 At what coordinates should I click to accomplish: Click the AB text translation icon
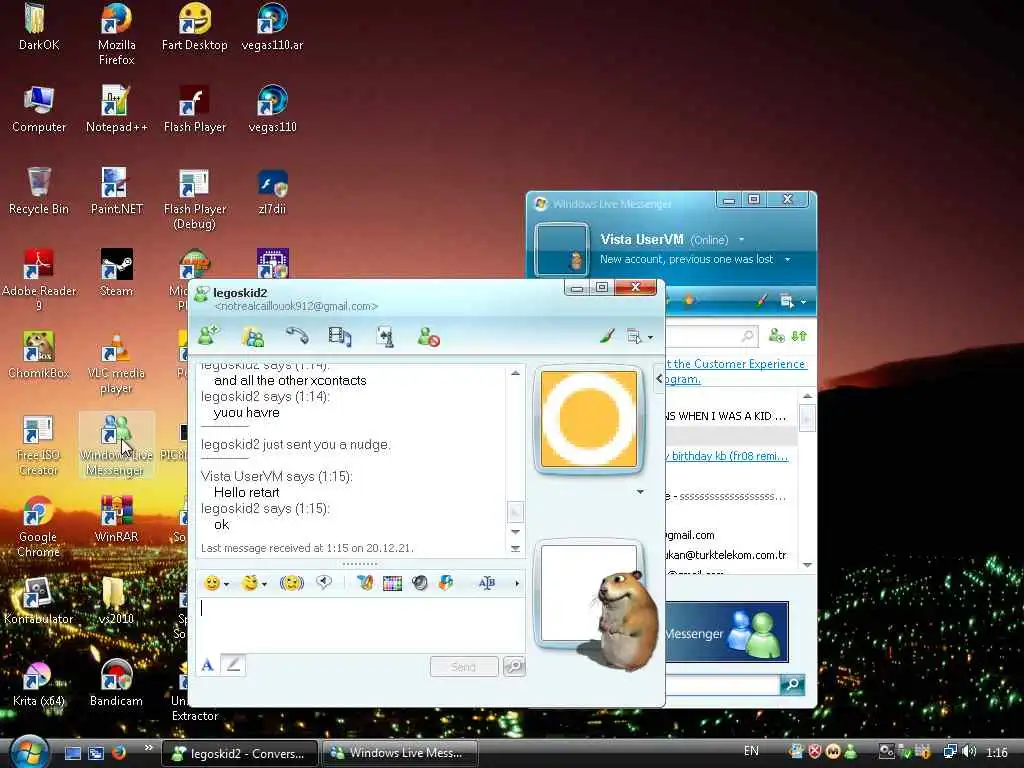[487, 583]
